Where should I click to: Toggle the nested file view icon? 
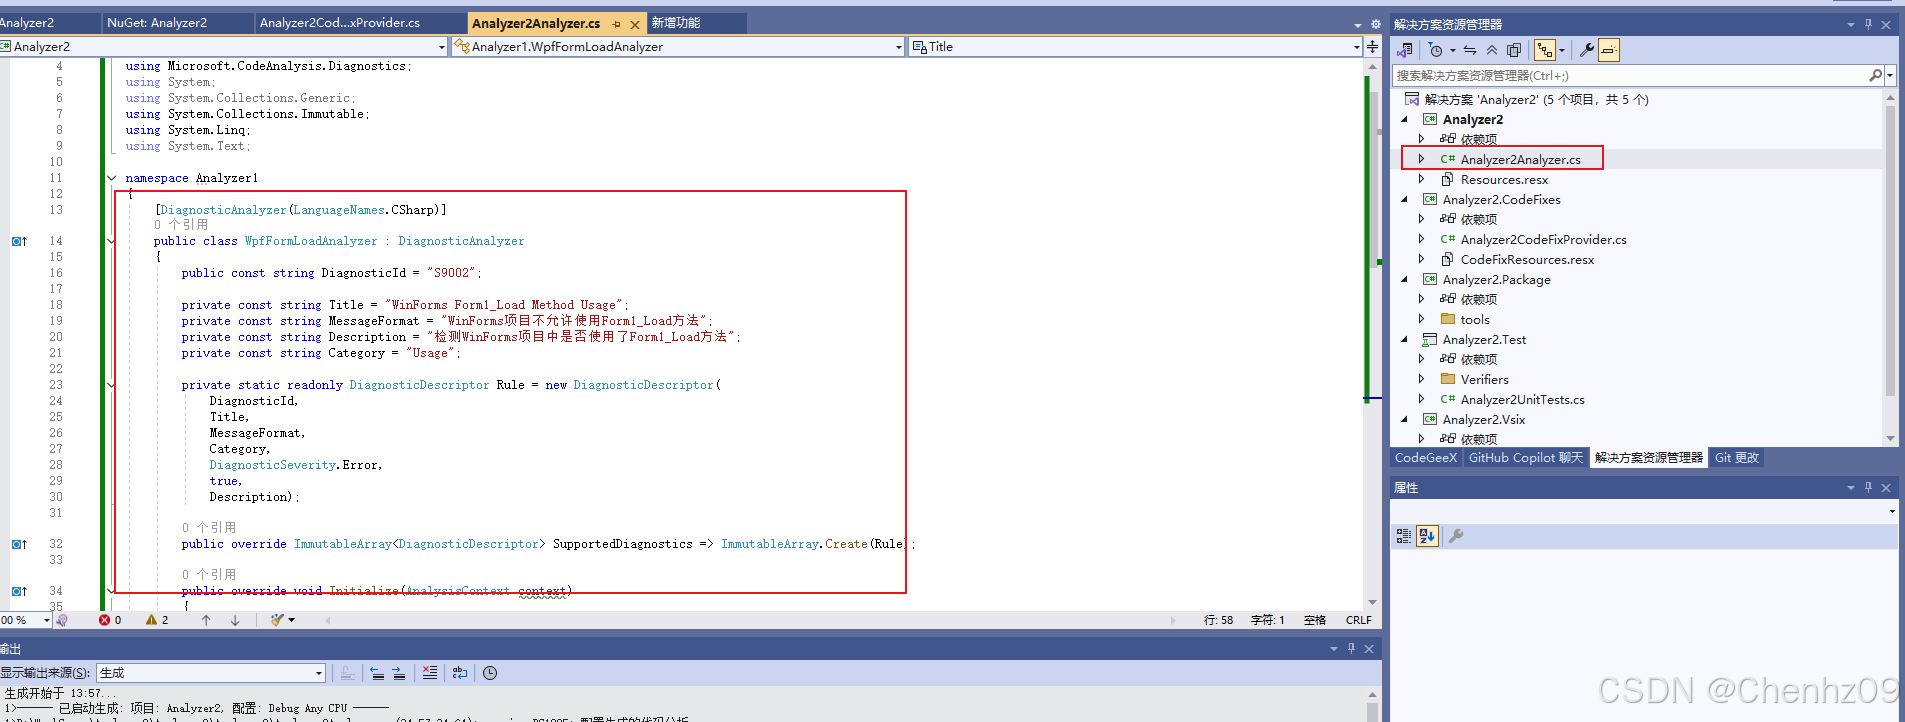1545,50
